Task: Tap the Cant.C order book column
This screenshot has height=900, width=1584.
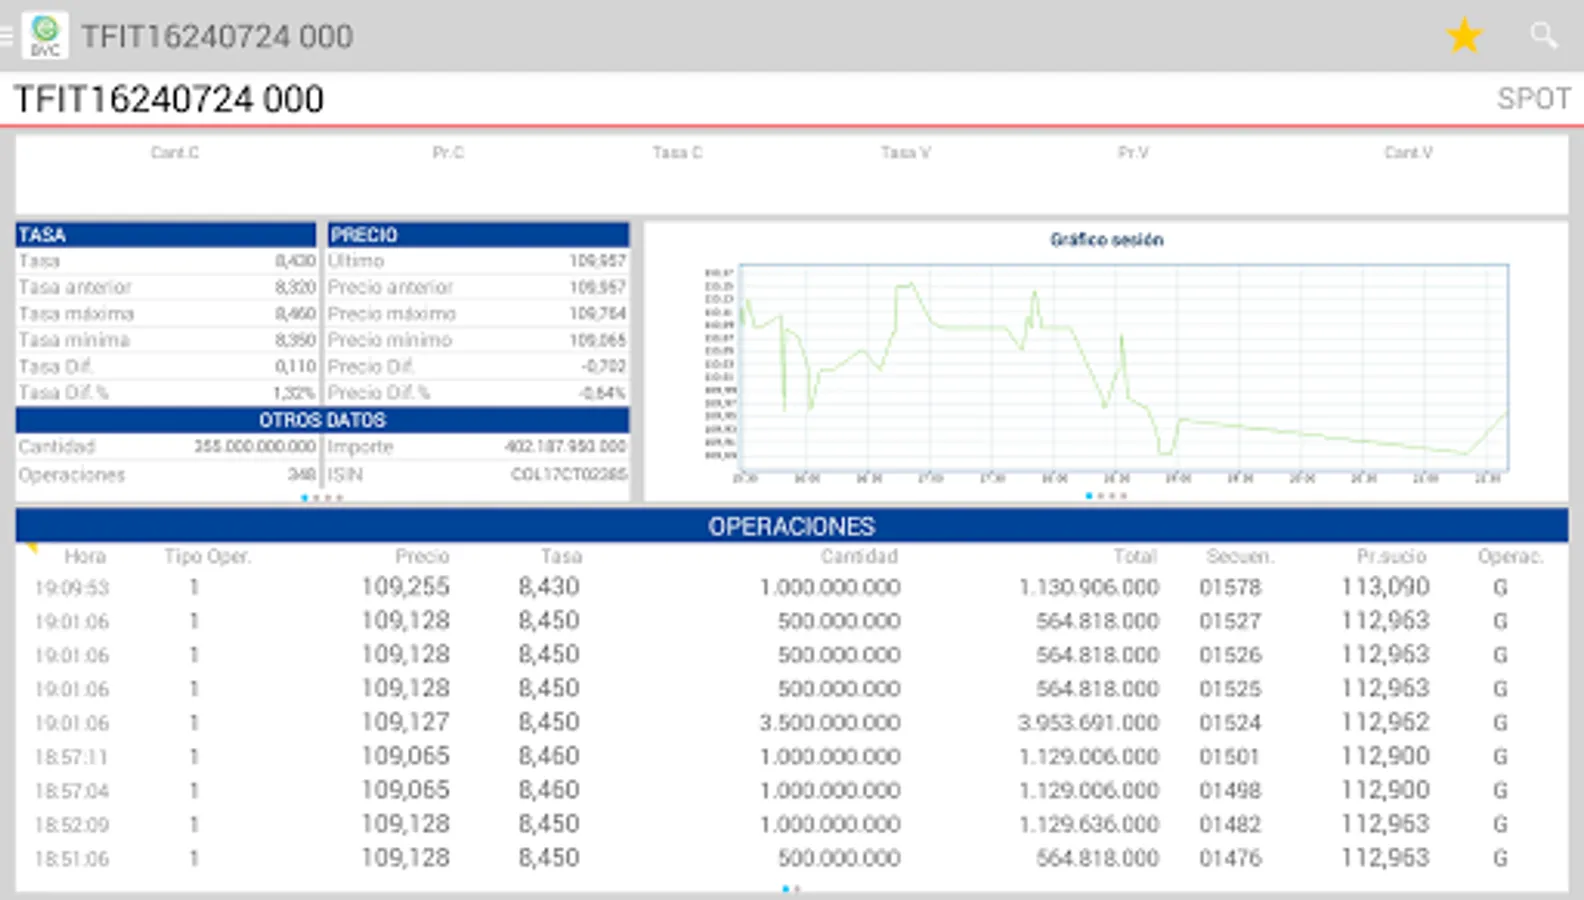Action: pos(175,153)
